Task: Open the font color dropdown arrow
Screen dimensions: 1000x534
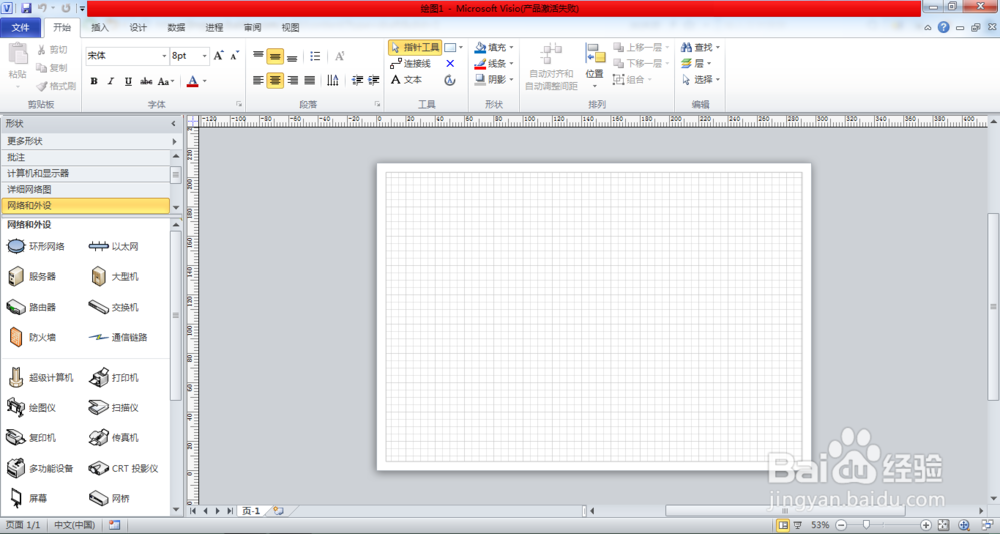Action: click(x=205, y=81)
